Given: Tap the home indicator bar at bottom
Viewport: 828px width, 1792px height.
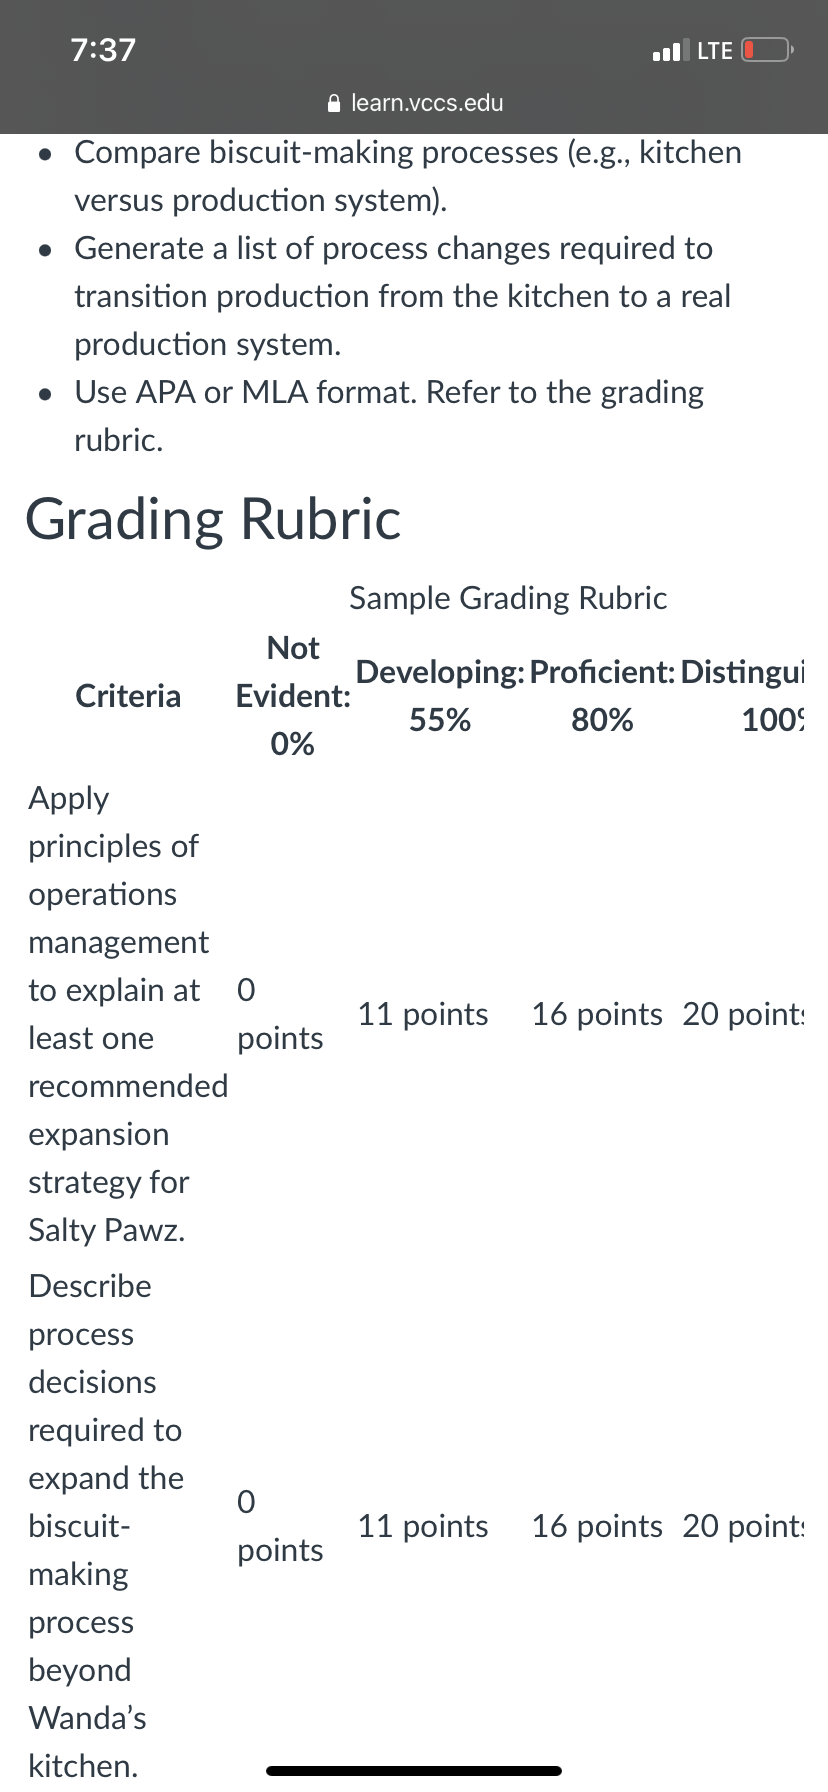Looking at the screenshot, I should (x=414, y=1770).
